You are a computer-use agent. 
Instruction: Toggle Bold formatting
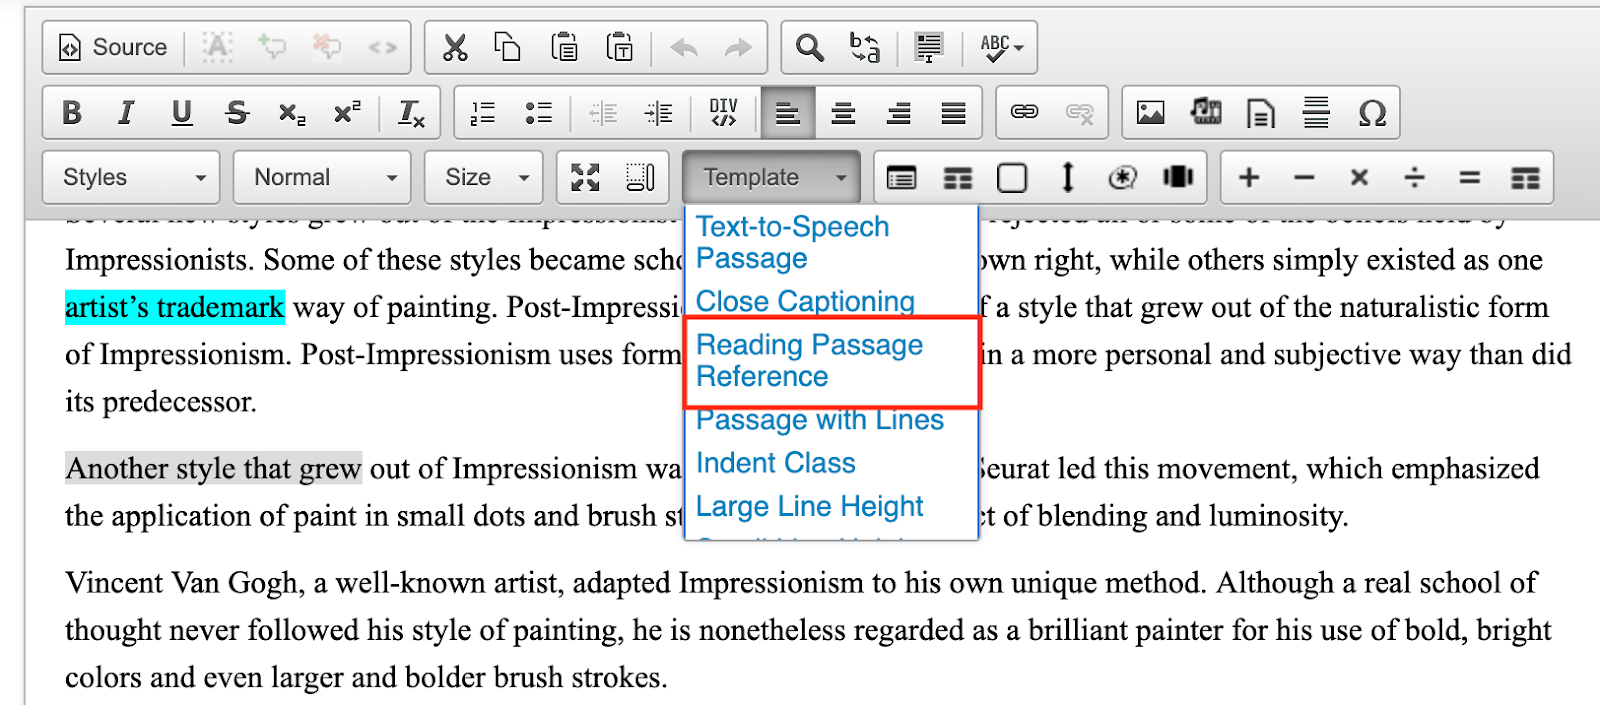[72, 112]
